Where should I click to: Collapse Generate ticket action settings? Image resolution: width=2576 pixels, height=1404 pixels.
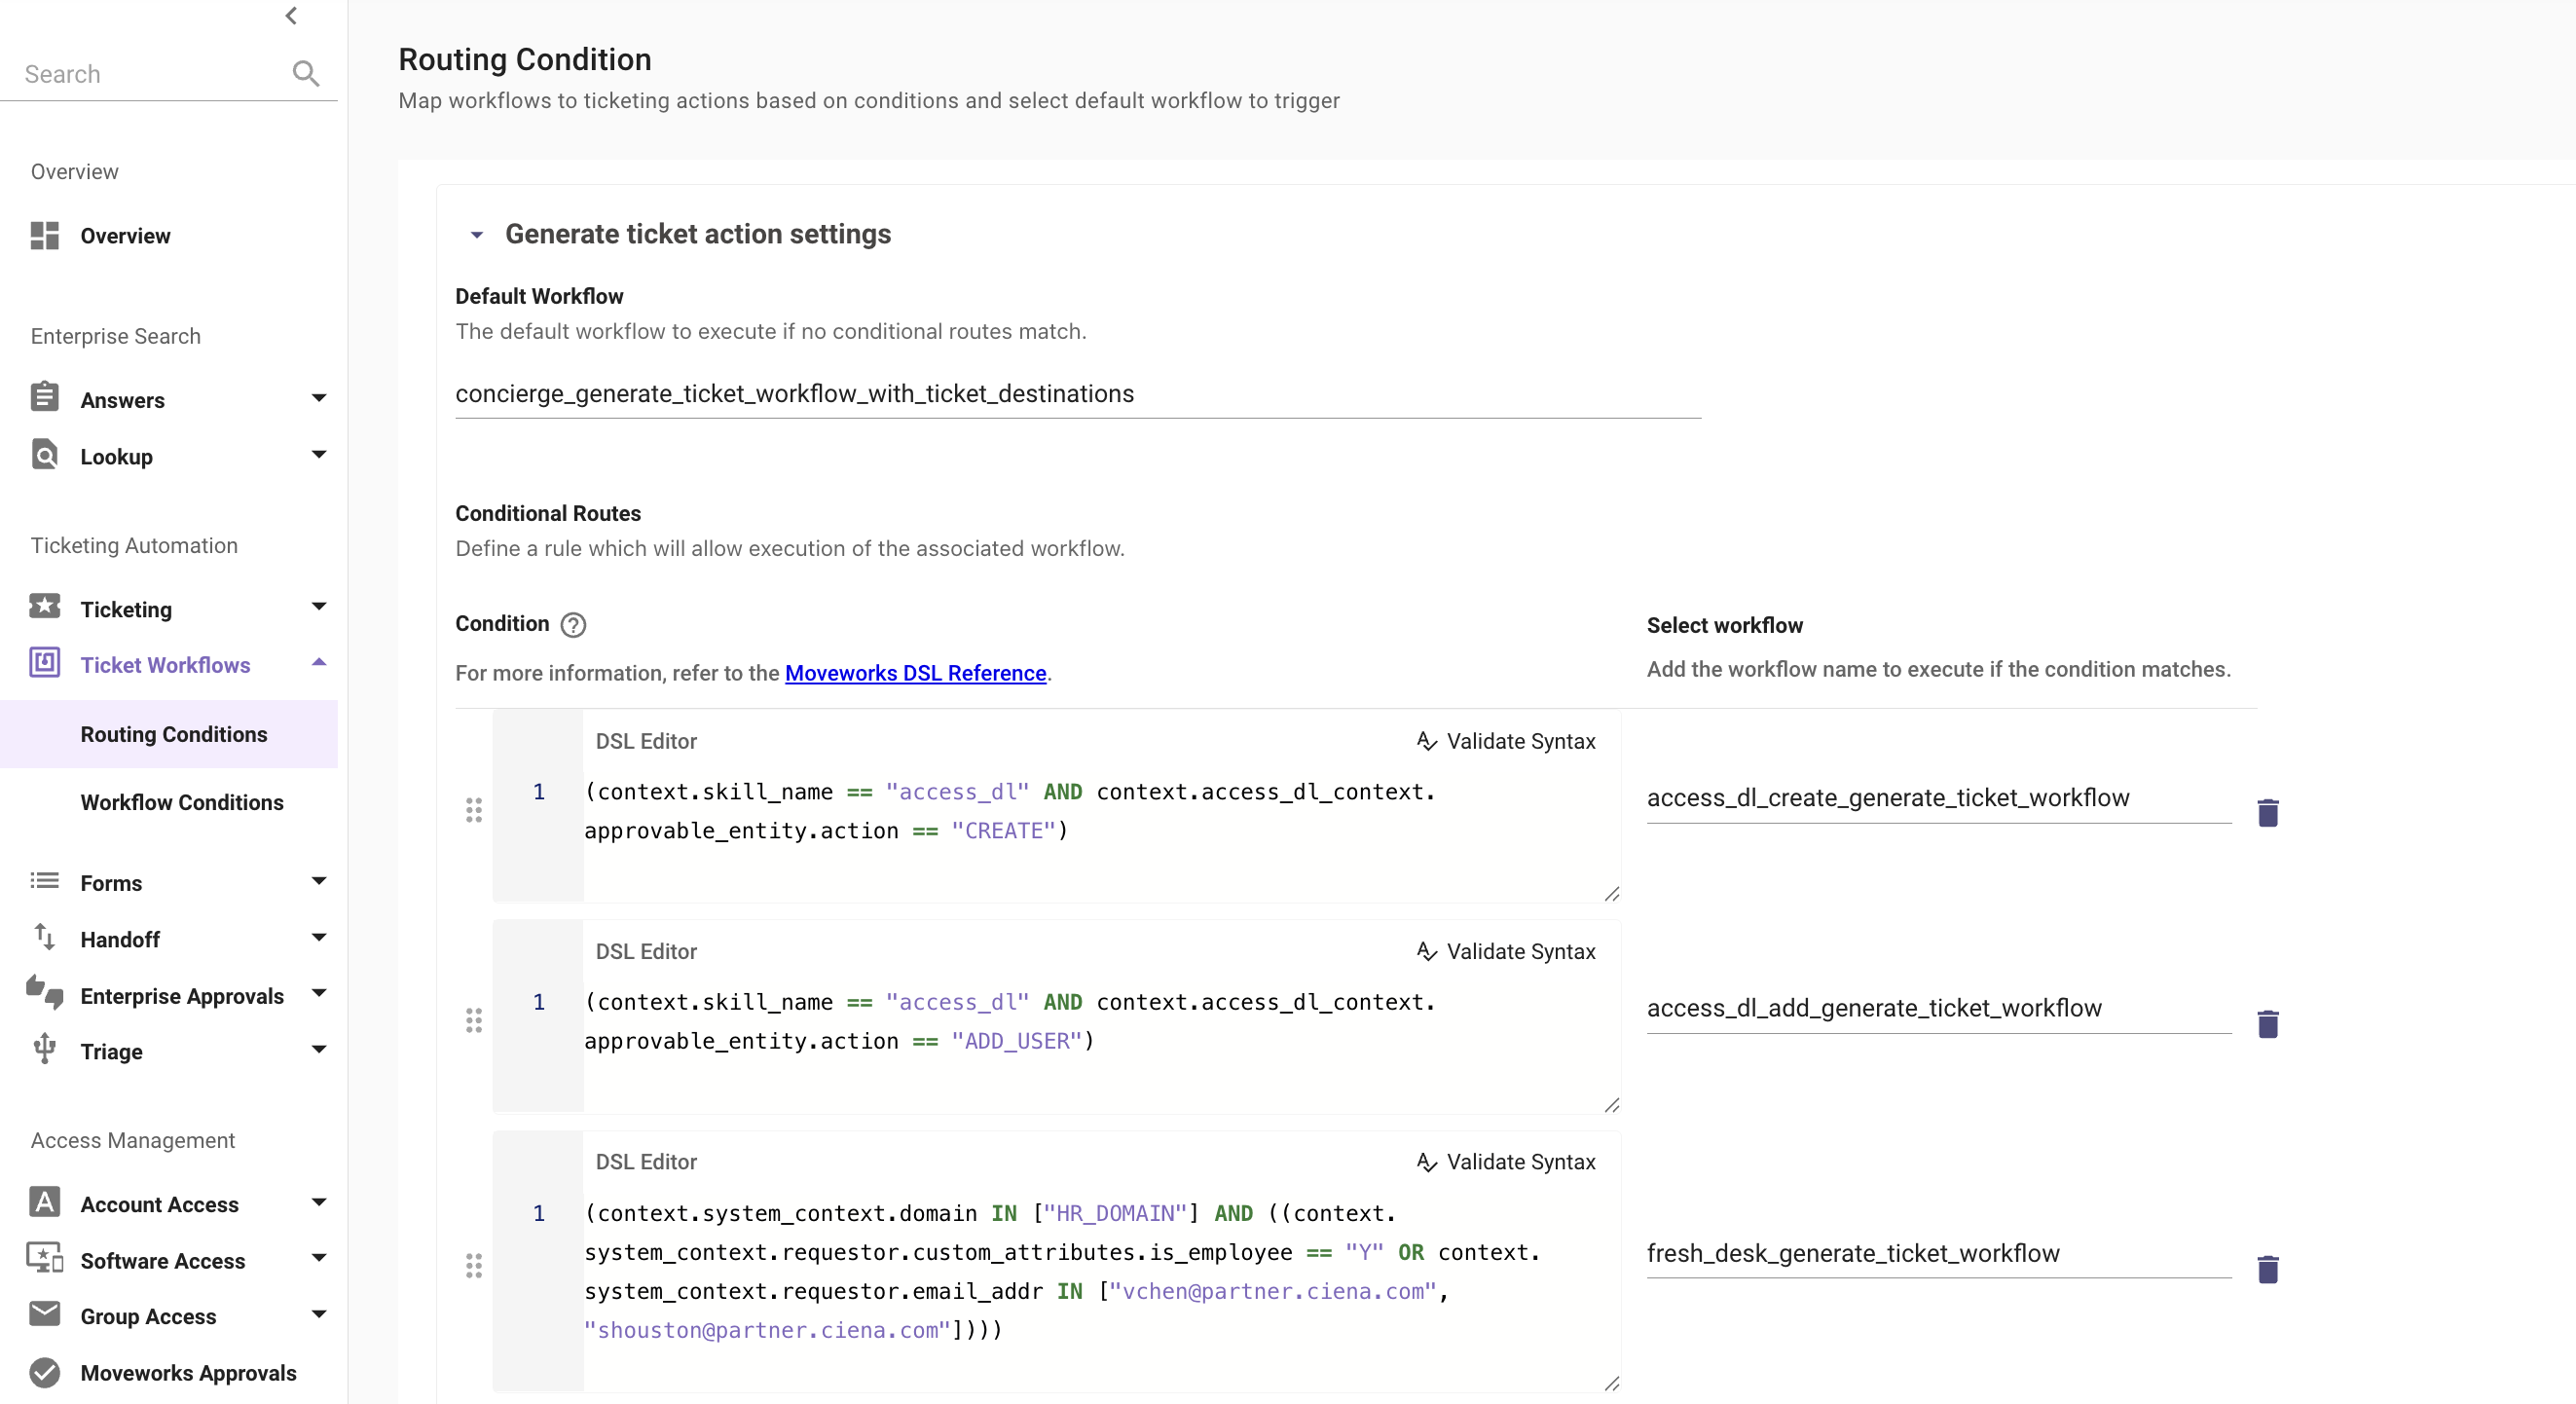click(x=477, y=235)
